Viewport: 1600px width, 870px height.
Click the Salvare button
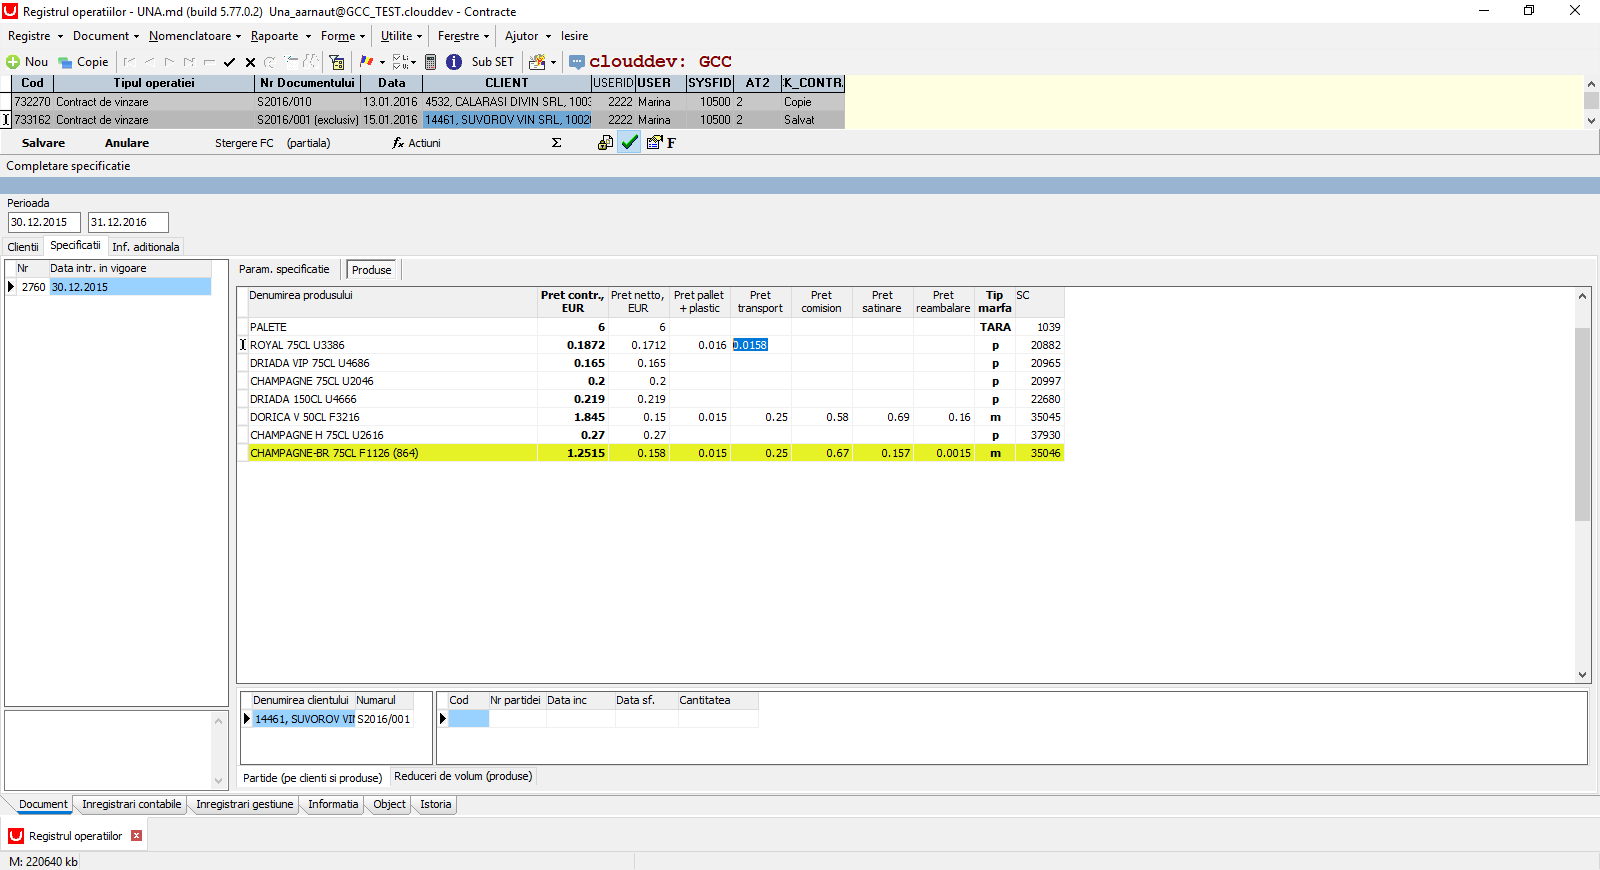pyautogui.click(x=43, y=143)
